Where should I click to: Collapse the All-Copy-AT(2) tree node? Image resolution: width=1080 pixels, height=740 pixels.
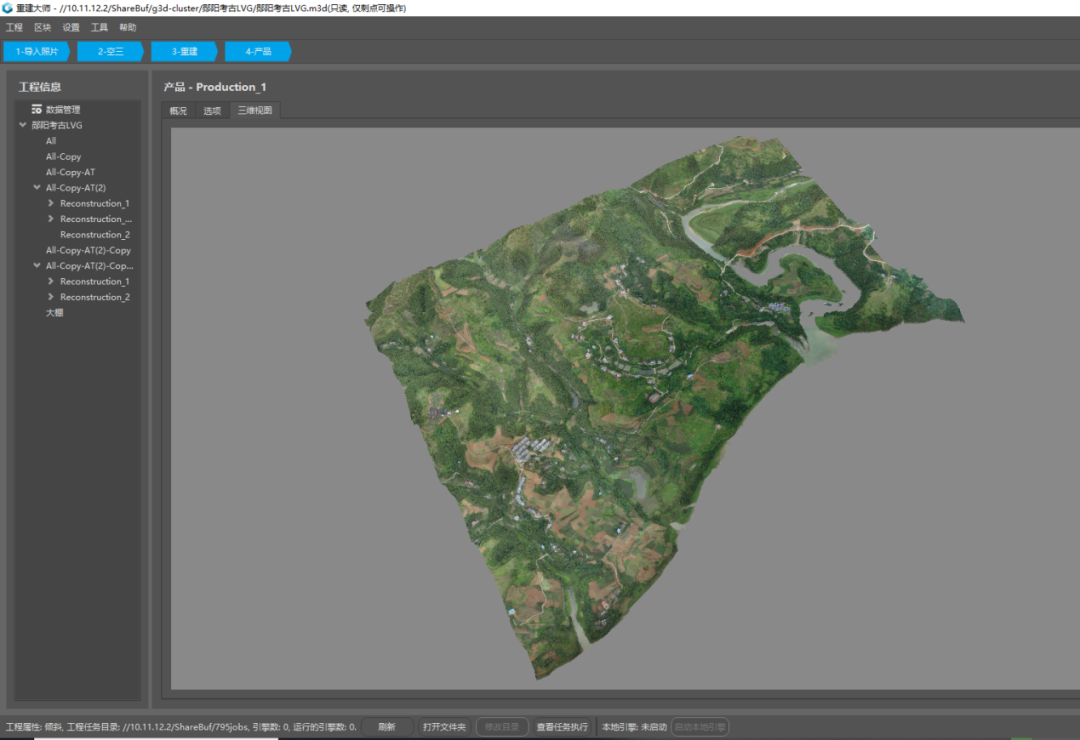37,188
